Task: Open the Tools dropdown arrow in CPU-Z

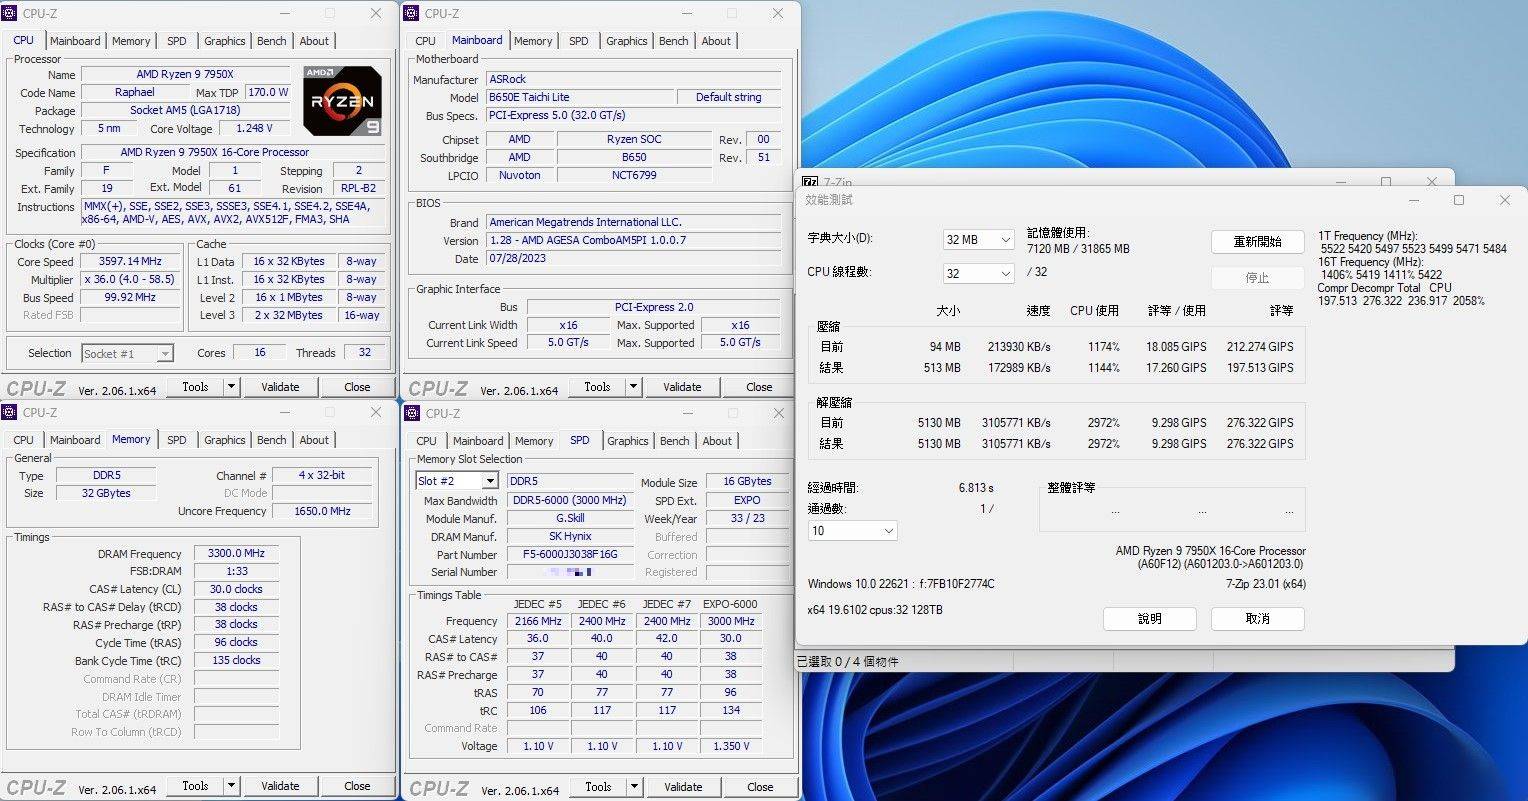Action: (230, 386)
